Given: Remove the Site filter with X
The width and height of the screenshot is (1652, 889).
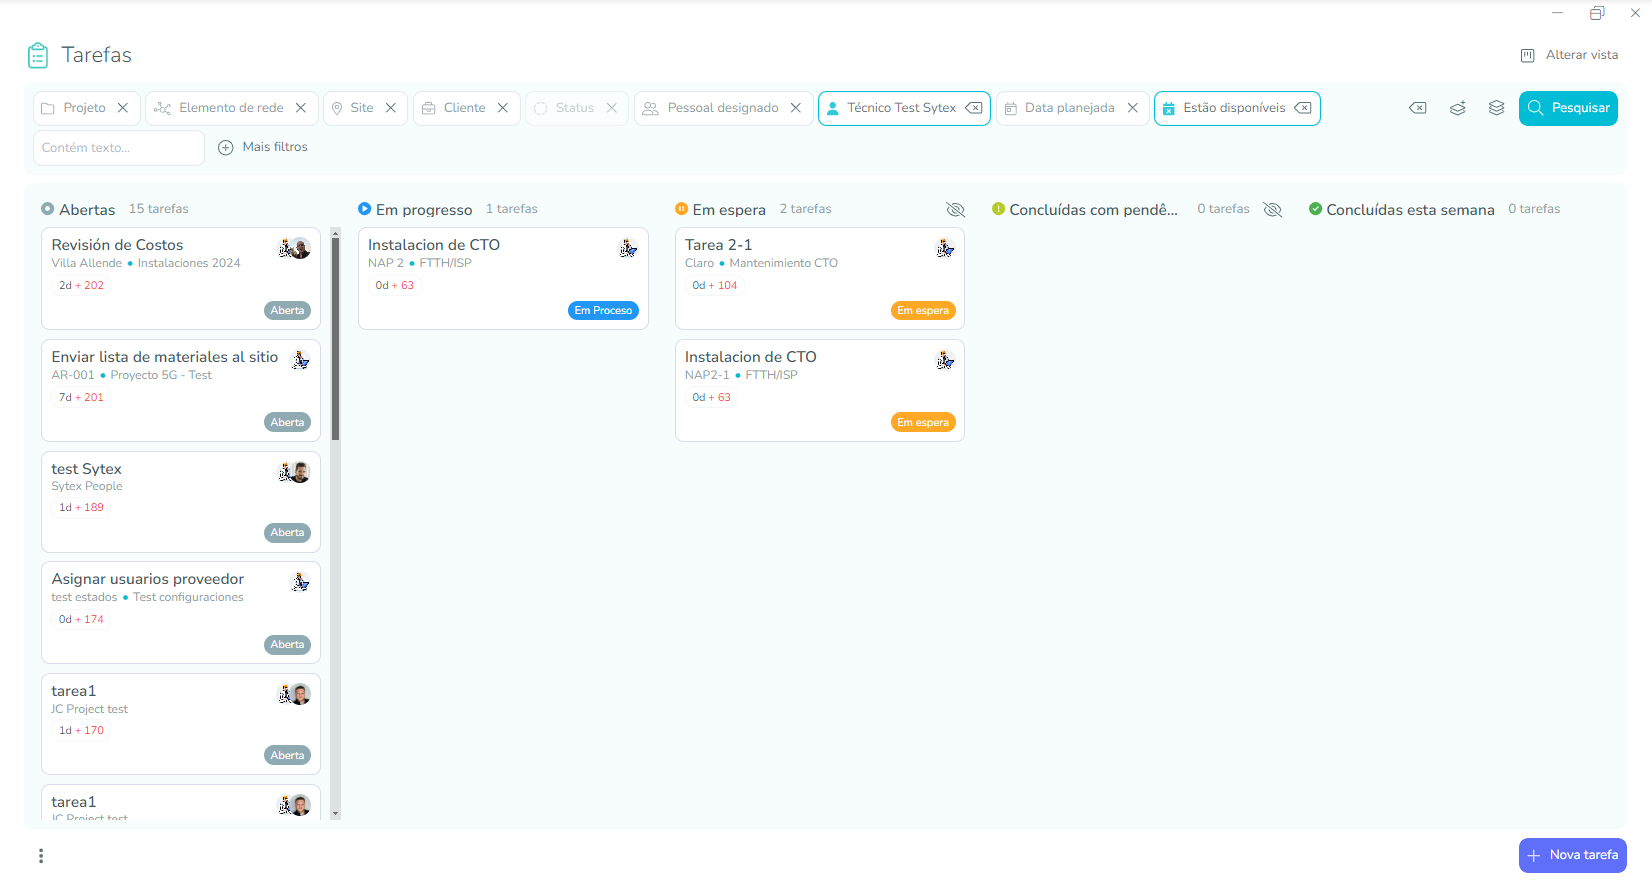Looking at the screenshot, I should coord(391,108).
